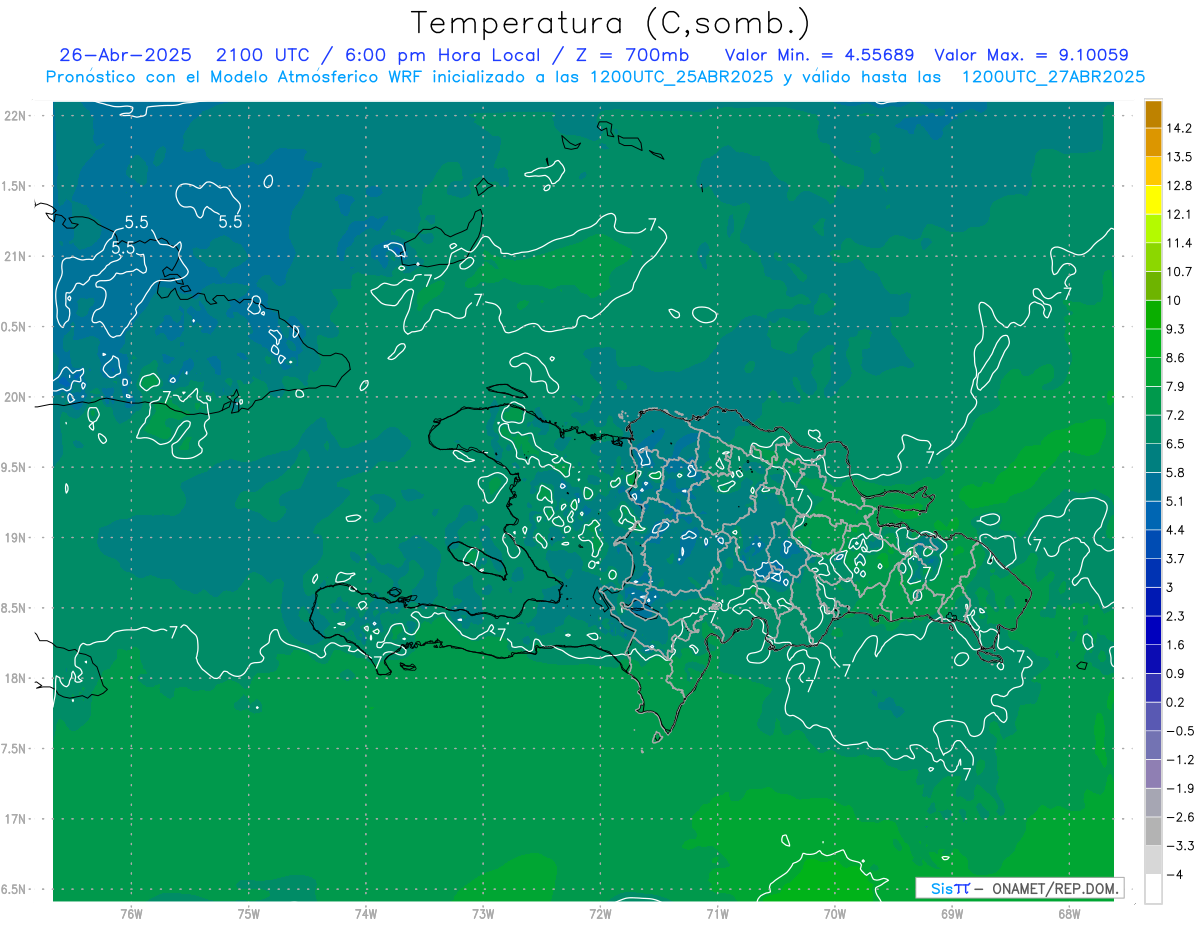Click colorbar value "5.1"
The image size is (1200, 927).
1176,501
